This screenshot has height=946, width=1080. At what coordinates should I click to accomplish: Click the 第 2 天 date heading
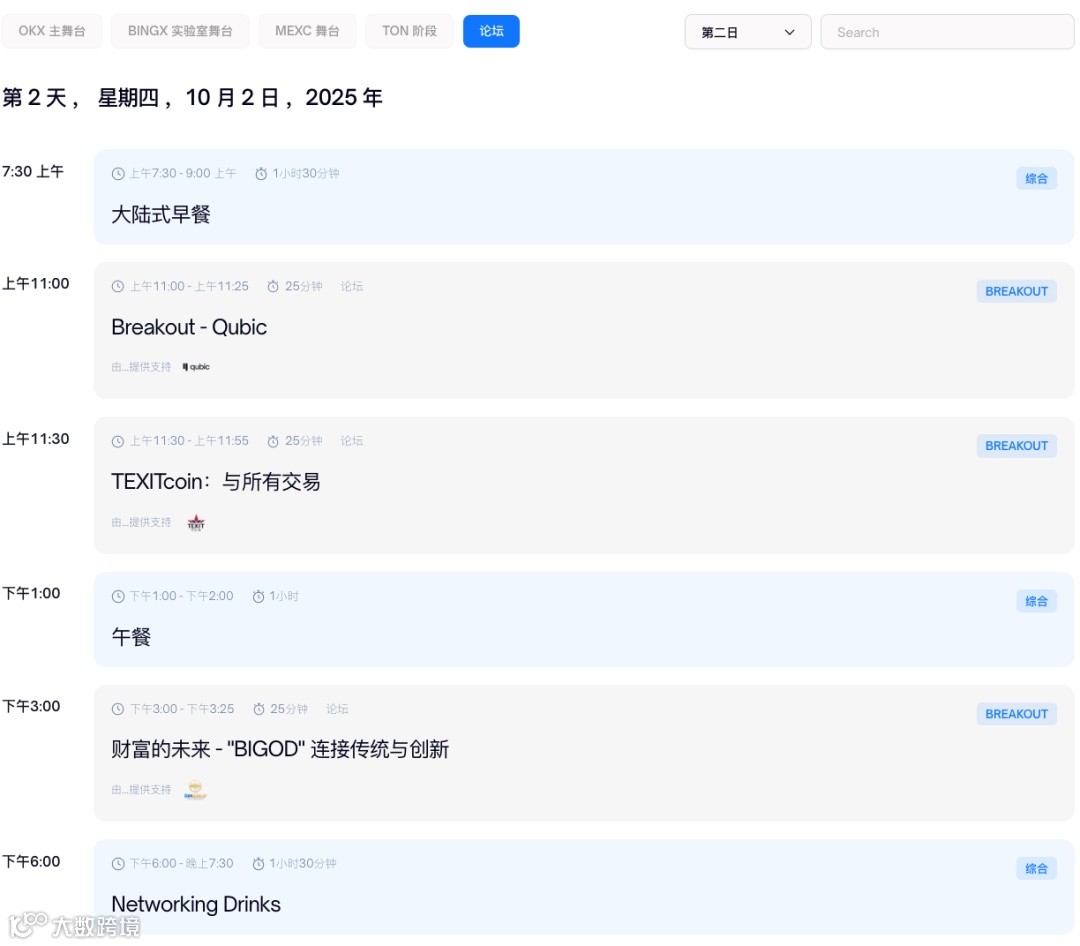pos(192,98)
